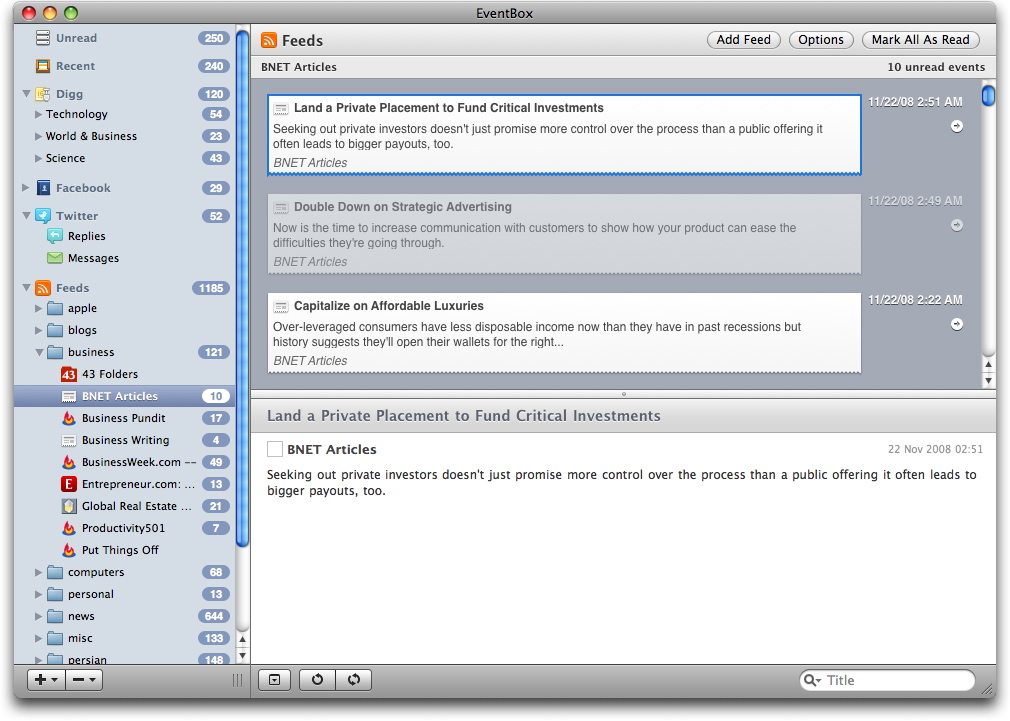Viewport: 1010px width, 721px height.
Task: Open the remove (−) dropdown menu
Action: (x=84, y=680)
